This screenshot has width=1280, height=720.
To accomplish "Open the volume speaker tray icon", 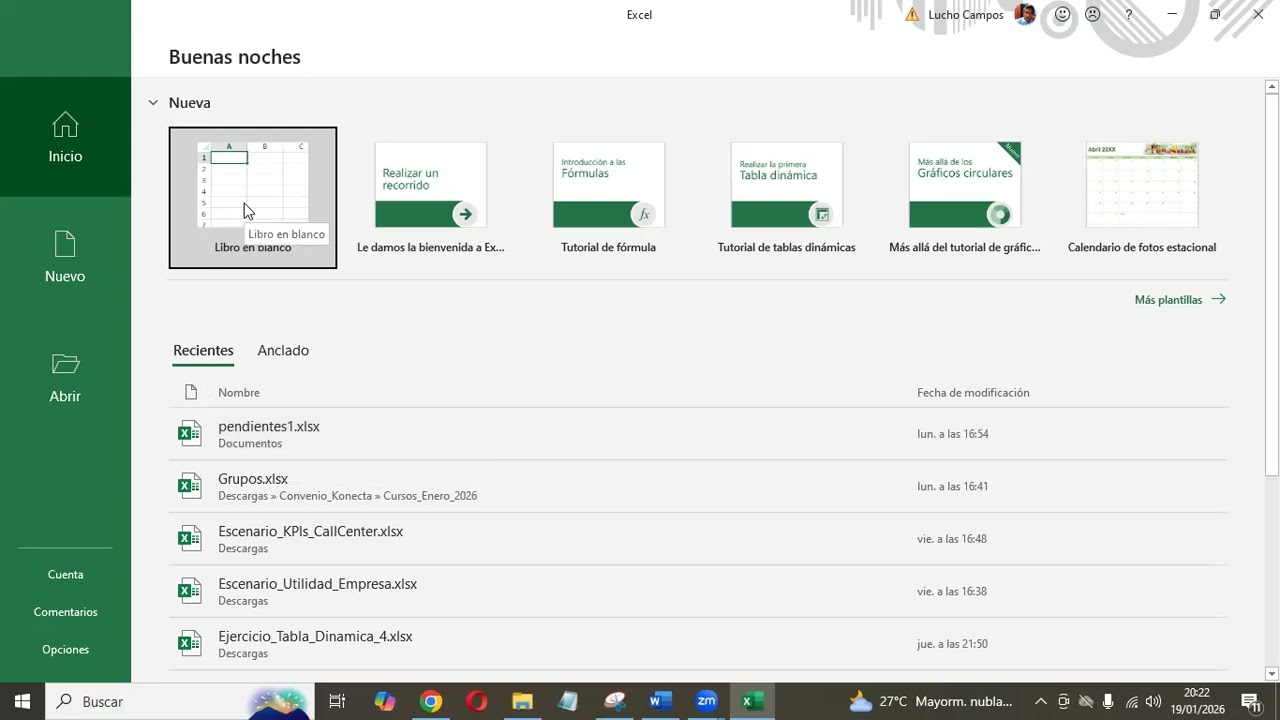I will pyautogui.click(x=1154, y=701).
